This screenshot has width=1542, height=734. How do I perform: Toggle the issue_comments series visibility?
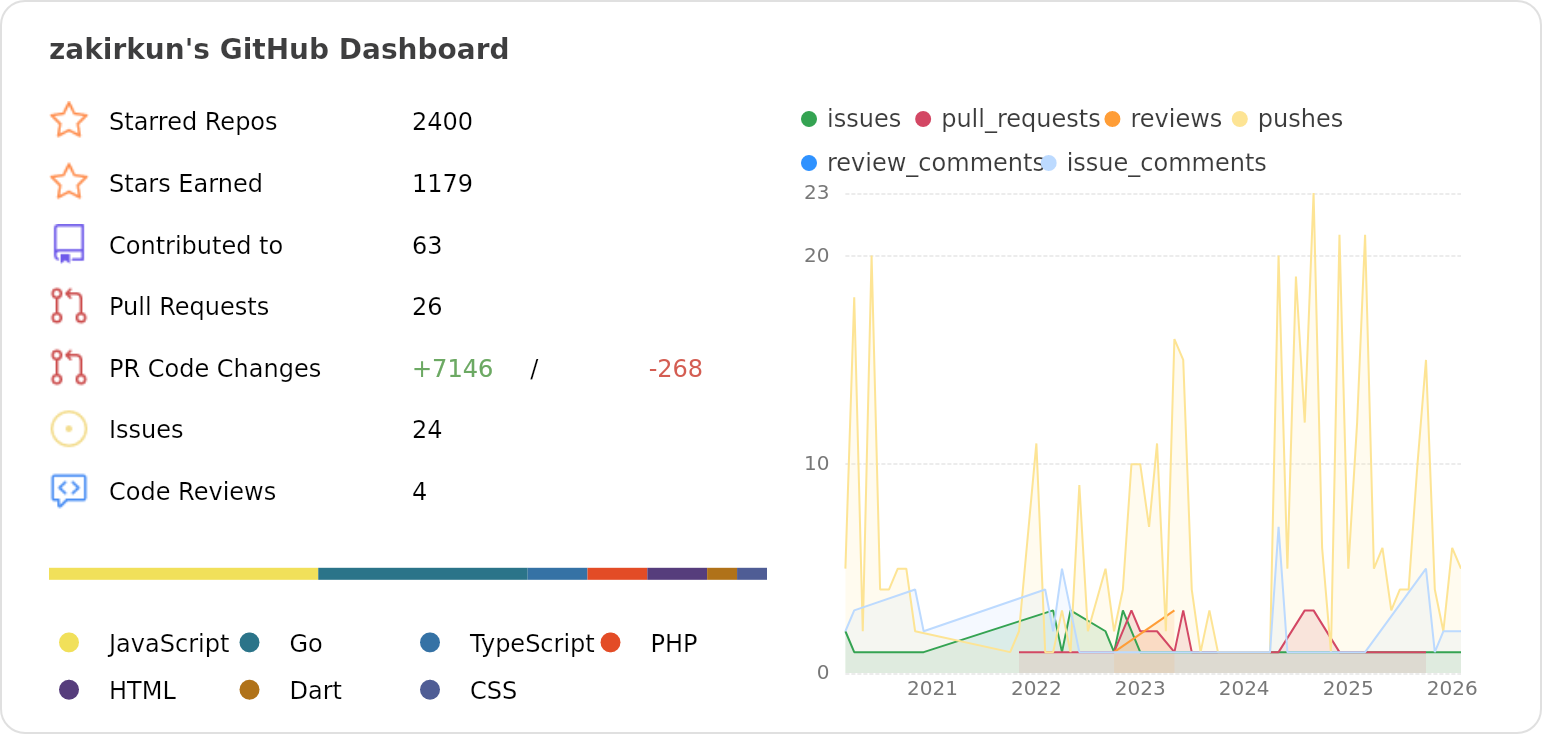pyautogui.click(x=1166, y=162)
